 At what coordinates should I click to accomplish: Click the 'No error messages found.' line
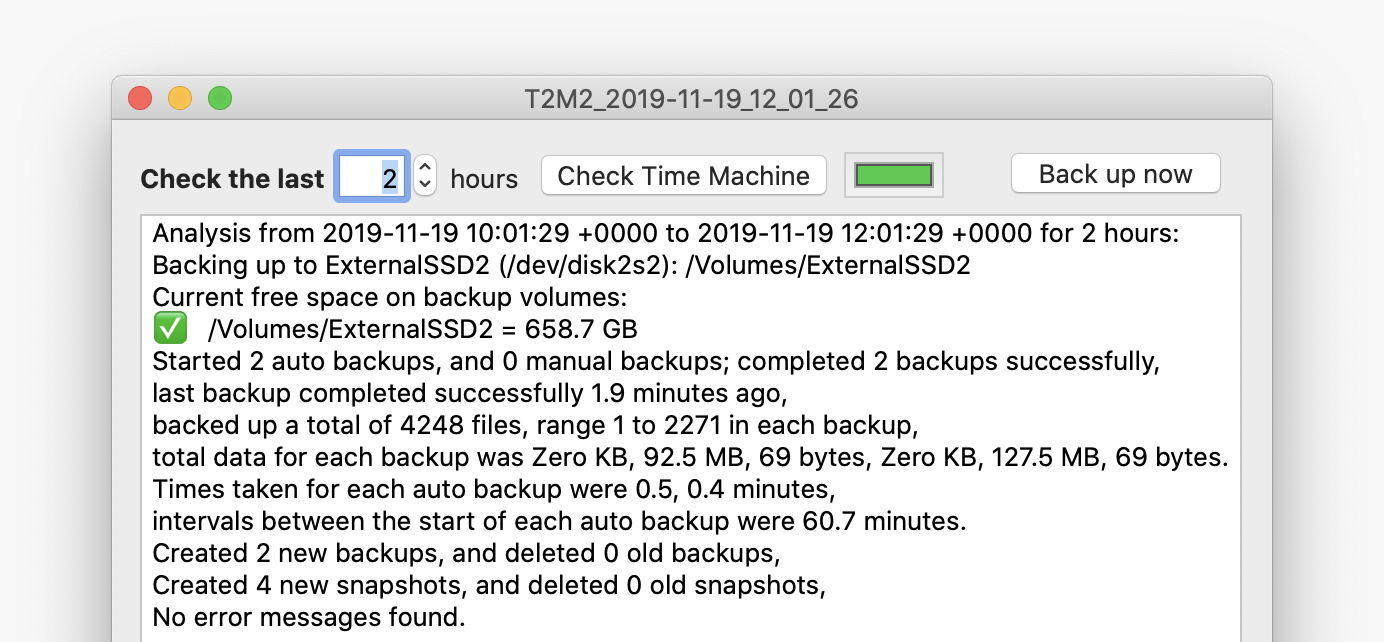tap(309, 616)
